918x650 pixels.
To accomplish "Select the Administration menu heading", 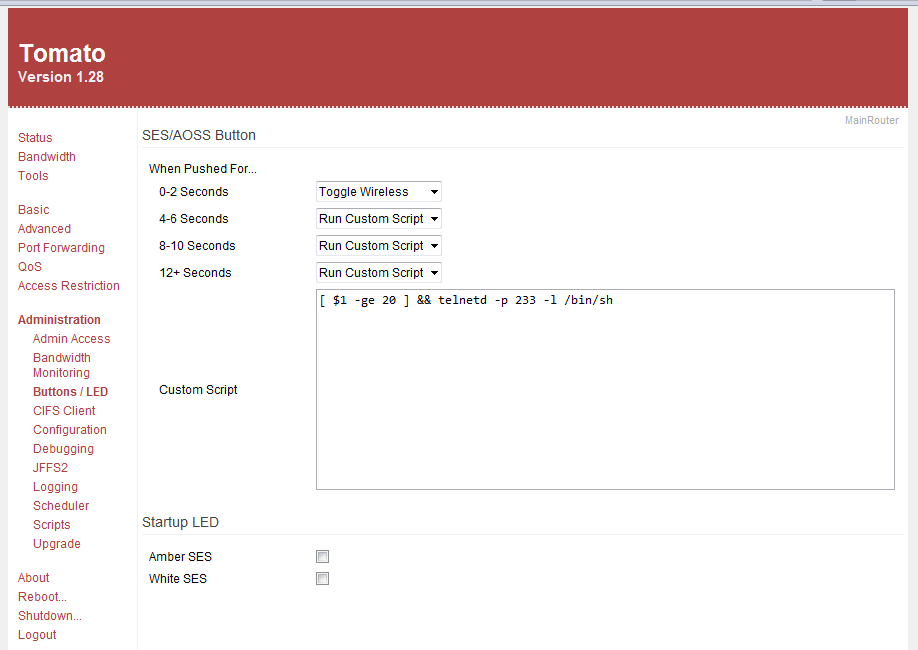I will [x=59, y=320].
